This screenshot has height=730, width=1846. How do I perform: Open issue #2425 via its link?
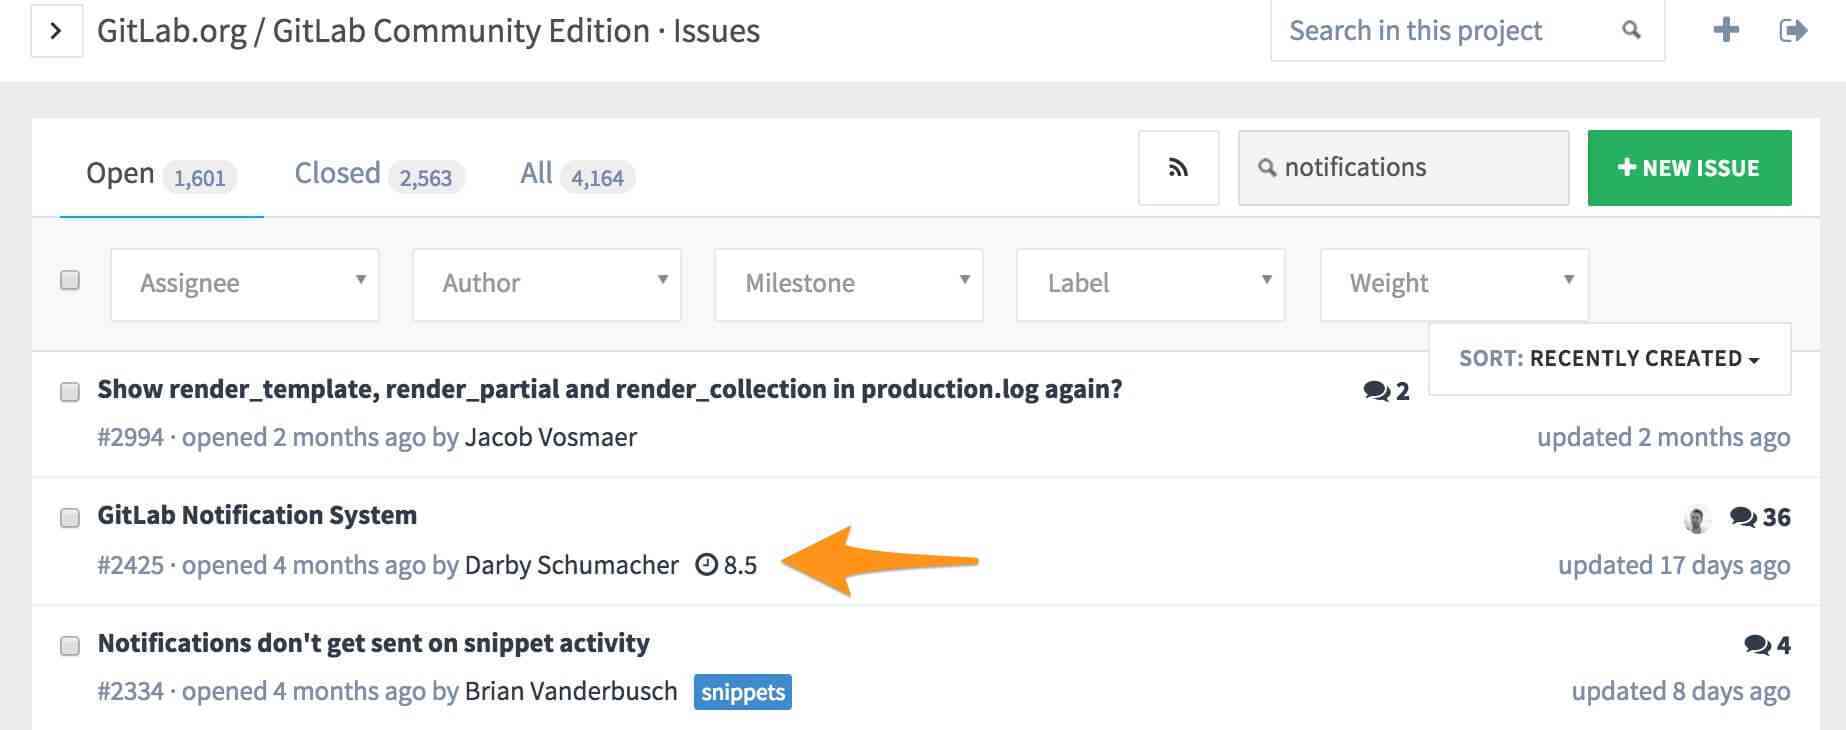tap(130, 564)
